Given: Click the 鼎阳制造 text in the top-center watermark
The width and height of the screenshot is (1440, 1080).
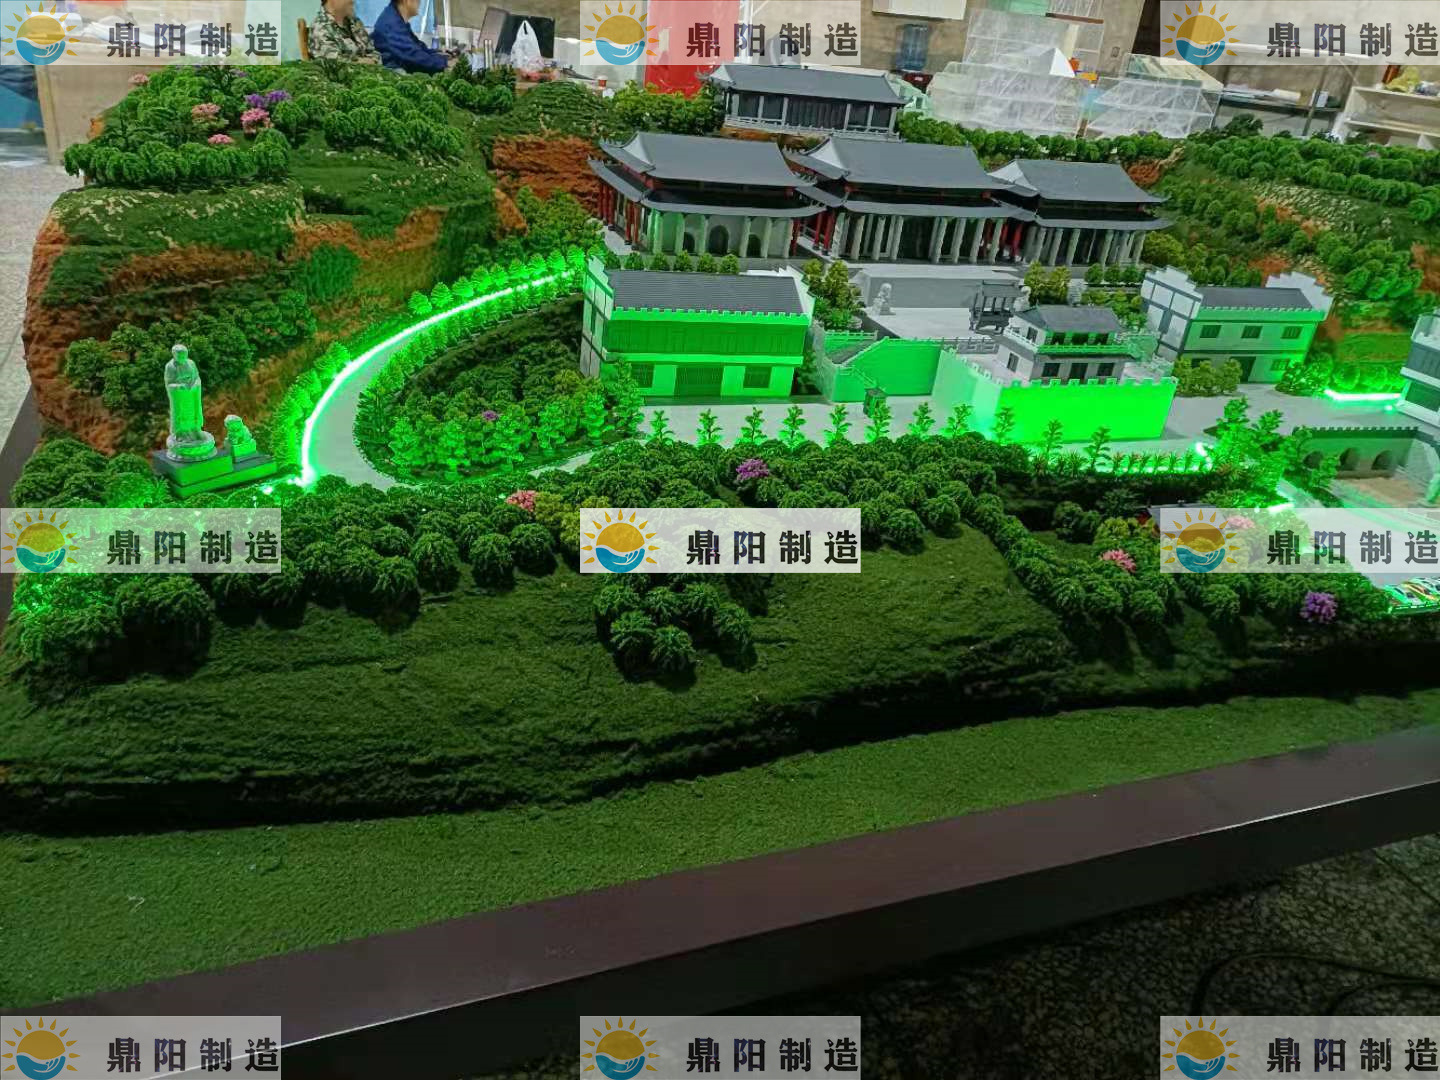Looking at the screenshot, I should tap(772, 41).
